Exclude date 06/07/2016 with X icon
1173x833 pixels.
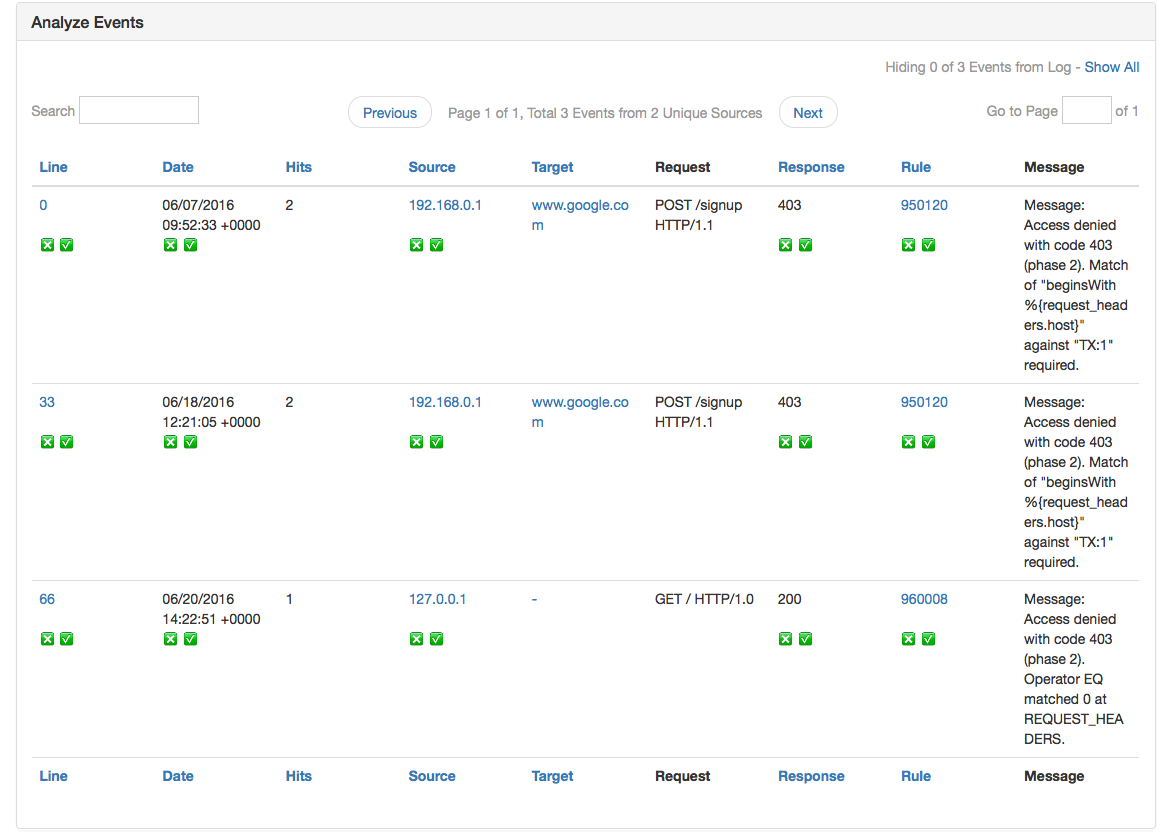click(170, 244)
